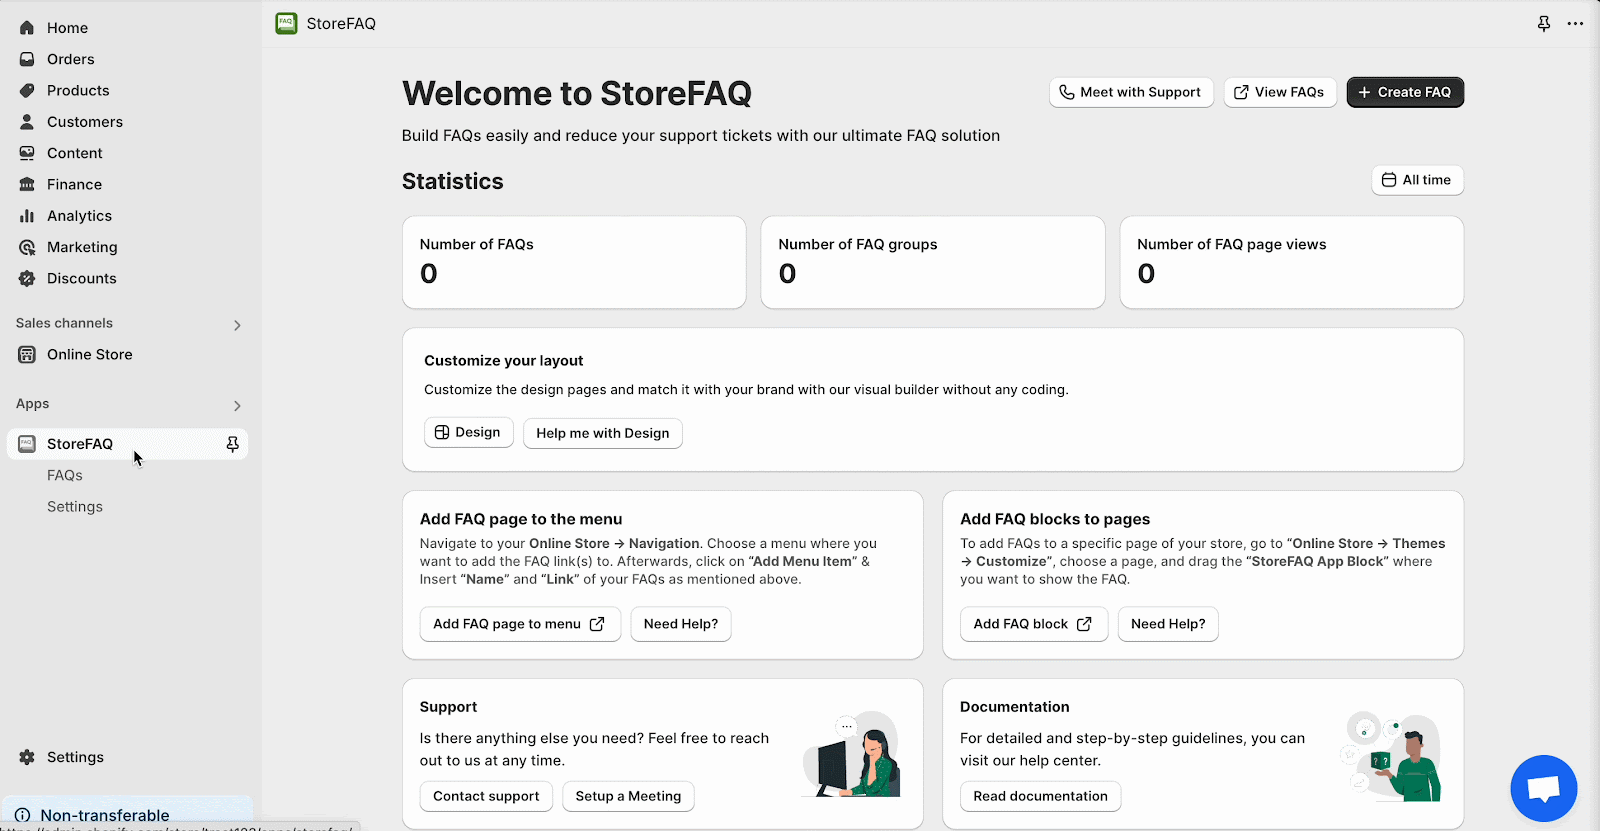
Task: Open the three-dot more actions menu
Action: [x=1575, y=24]
